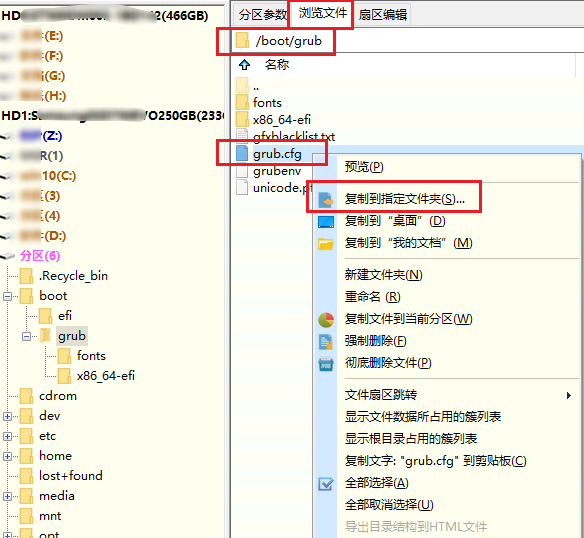Select the grub folder in tree

pyautogui.click(x=72, y=336)
